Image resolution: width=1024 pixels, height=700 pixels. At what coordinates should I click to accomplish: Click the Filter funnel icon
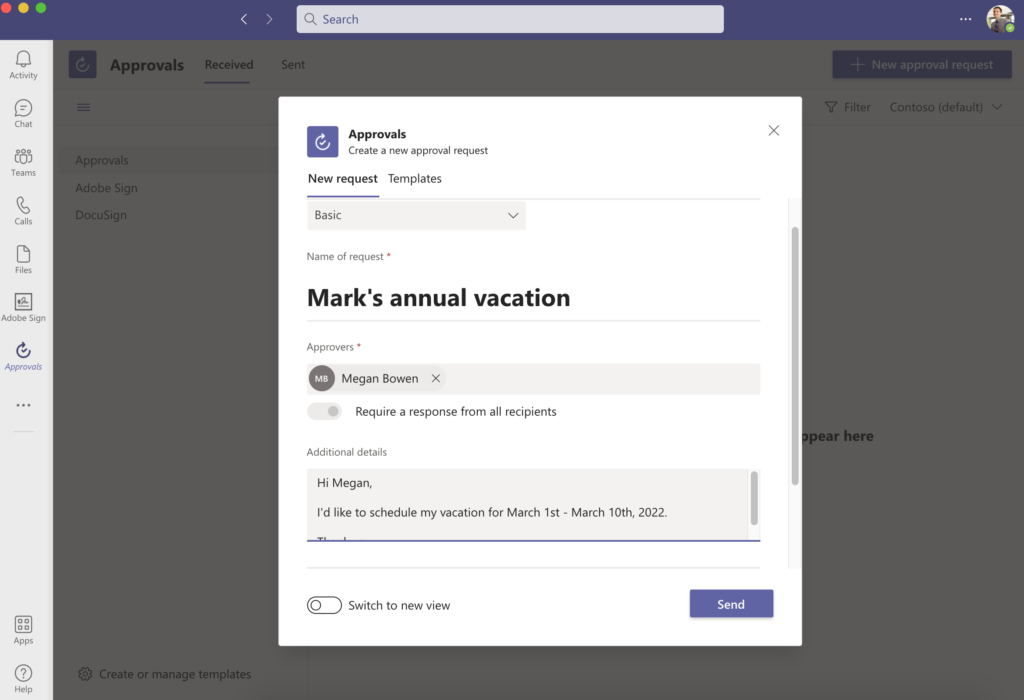831,107
